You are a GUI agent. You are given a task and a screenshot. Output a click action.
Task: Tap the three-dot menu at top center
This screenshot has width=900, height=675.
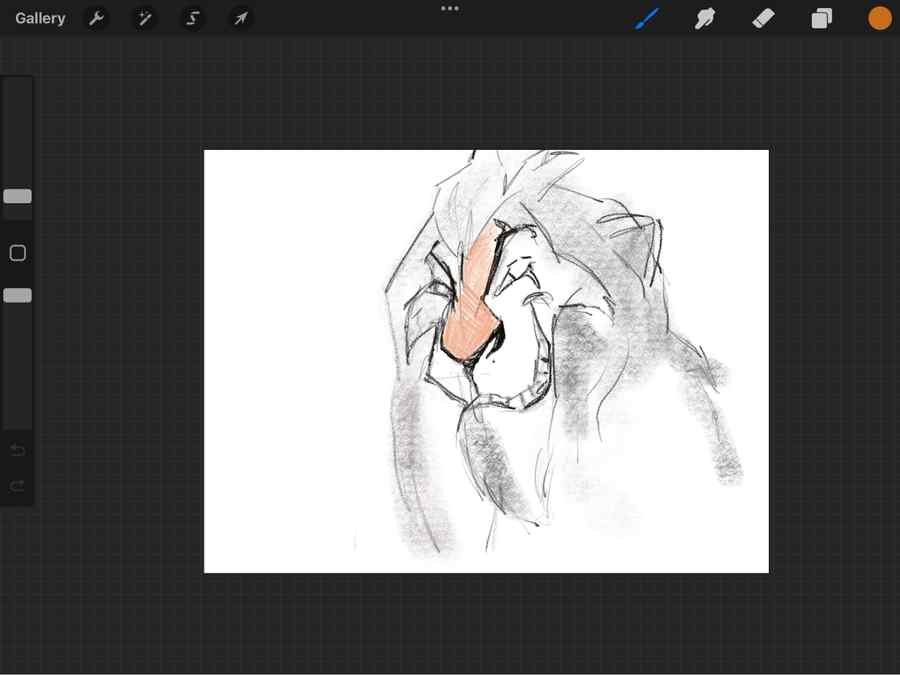click(x=450, y=9)
